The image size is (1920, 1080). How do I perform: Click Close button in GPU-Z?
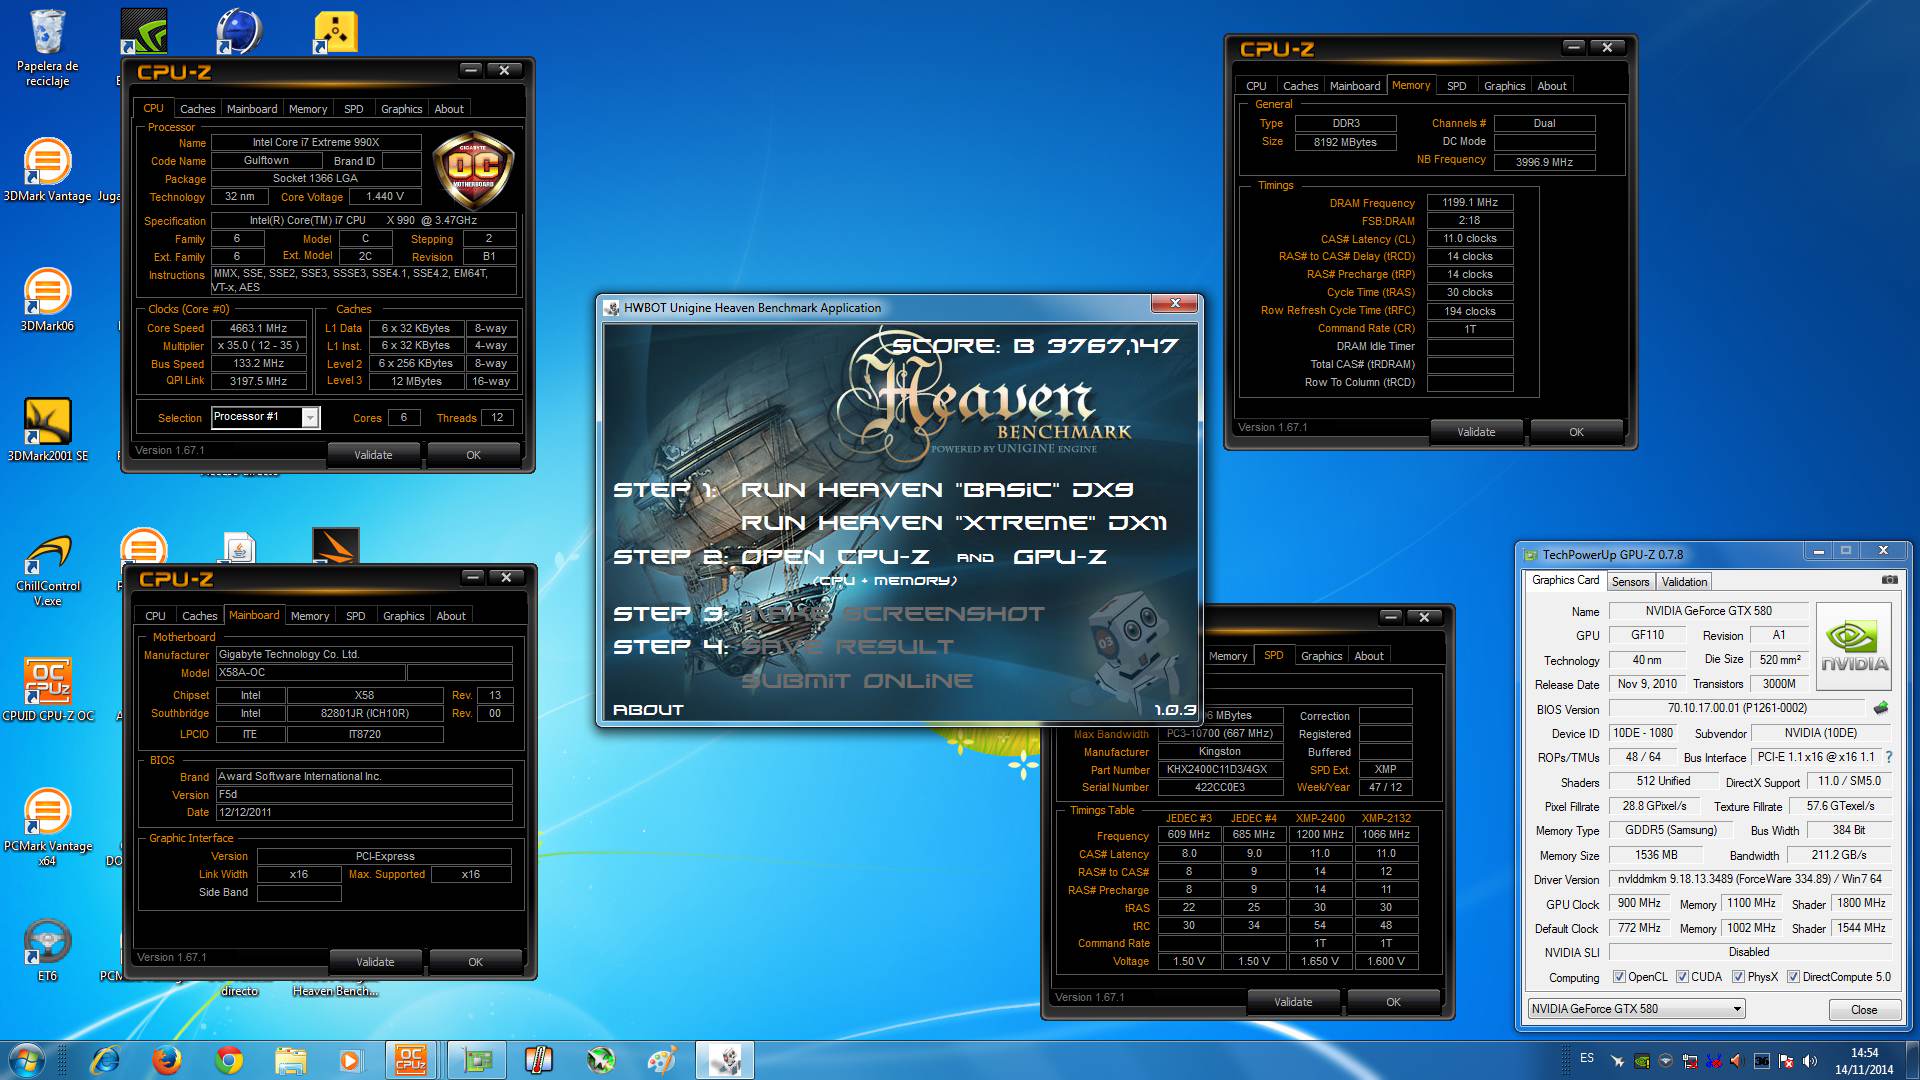[x=1864, y=1009]
